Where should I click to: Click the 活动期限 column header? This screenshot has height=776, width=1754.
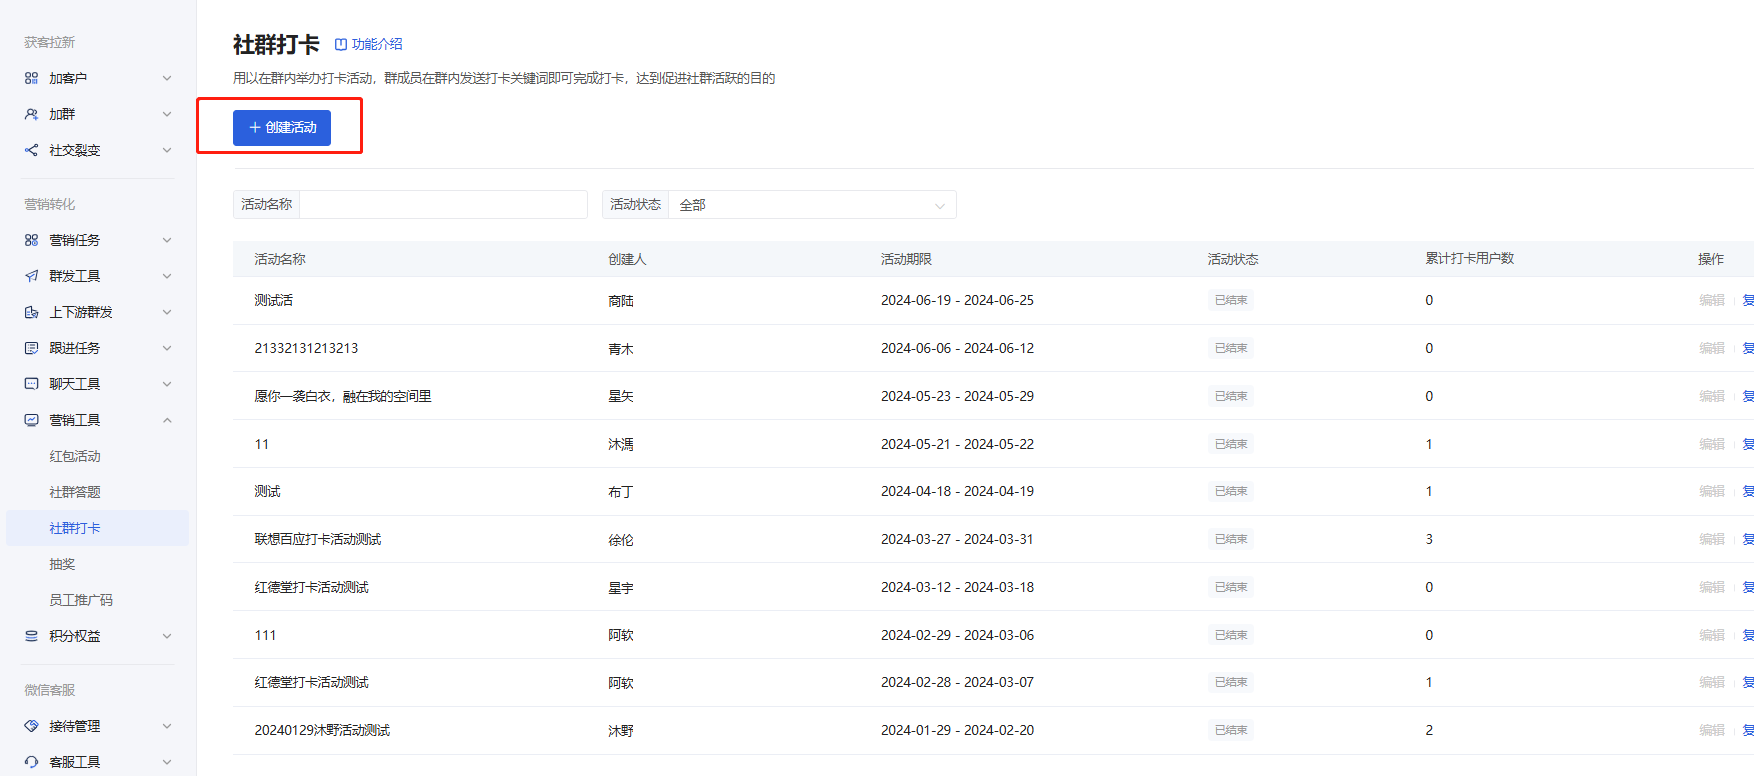(906, 259)
